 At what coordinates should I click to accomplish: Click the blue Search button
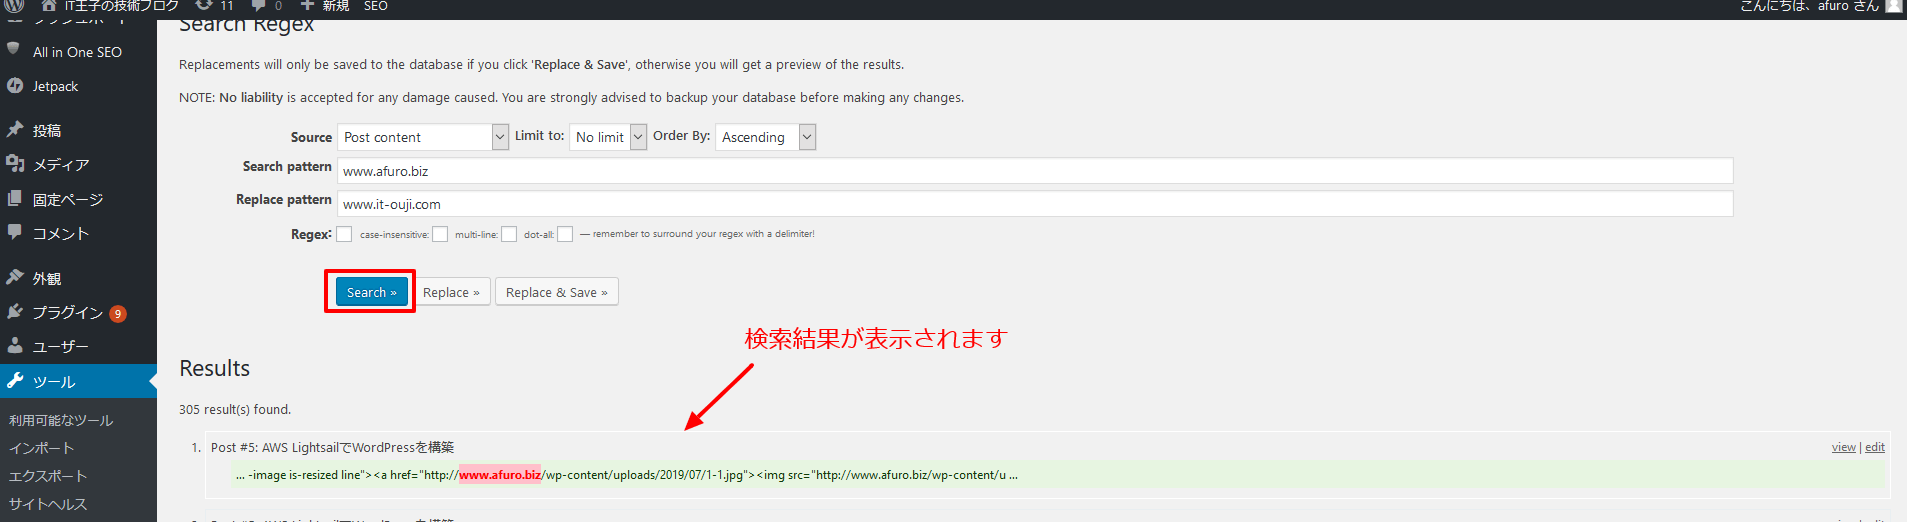coord(371,292)
